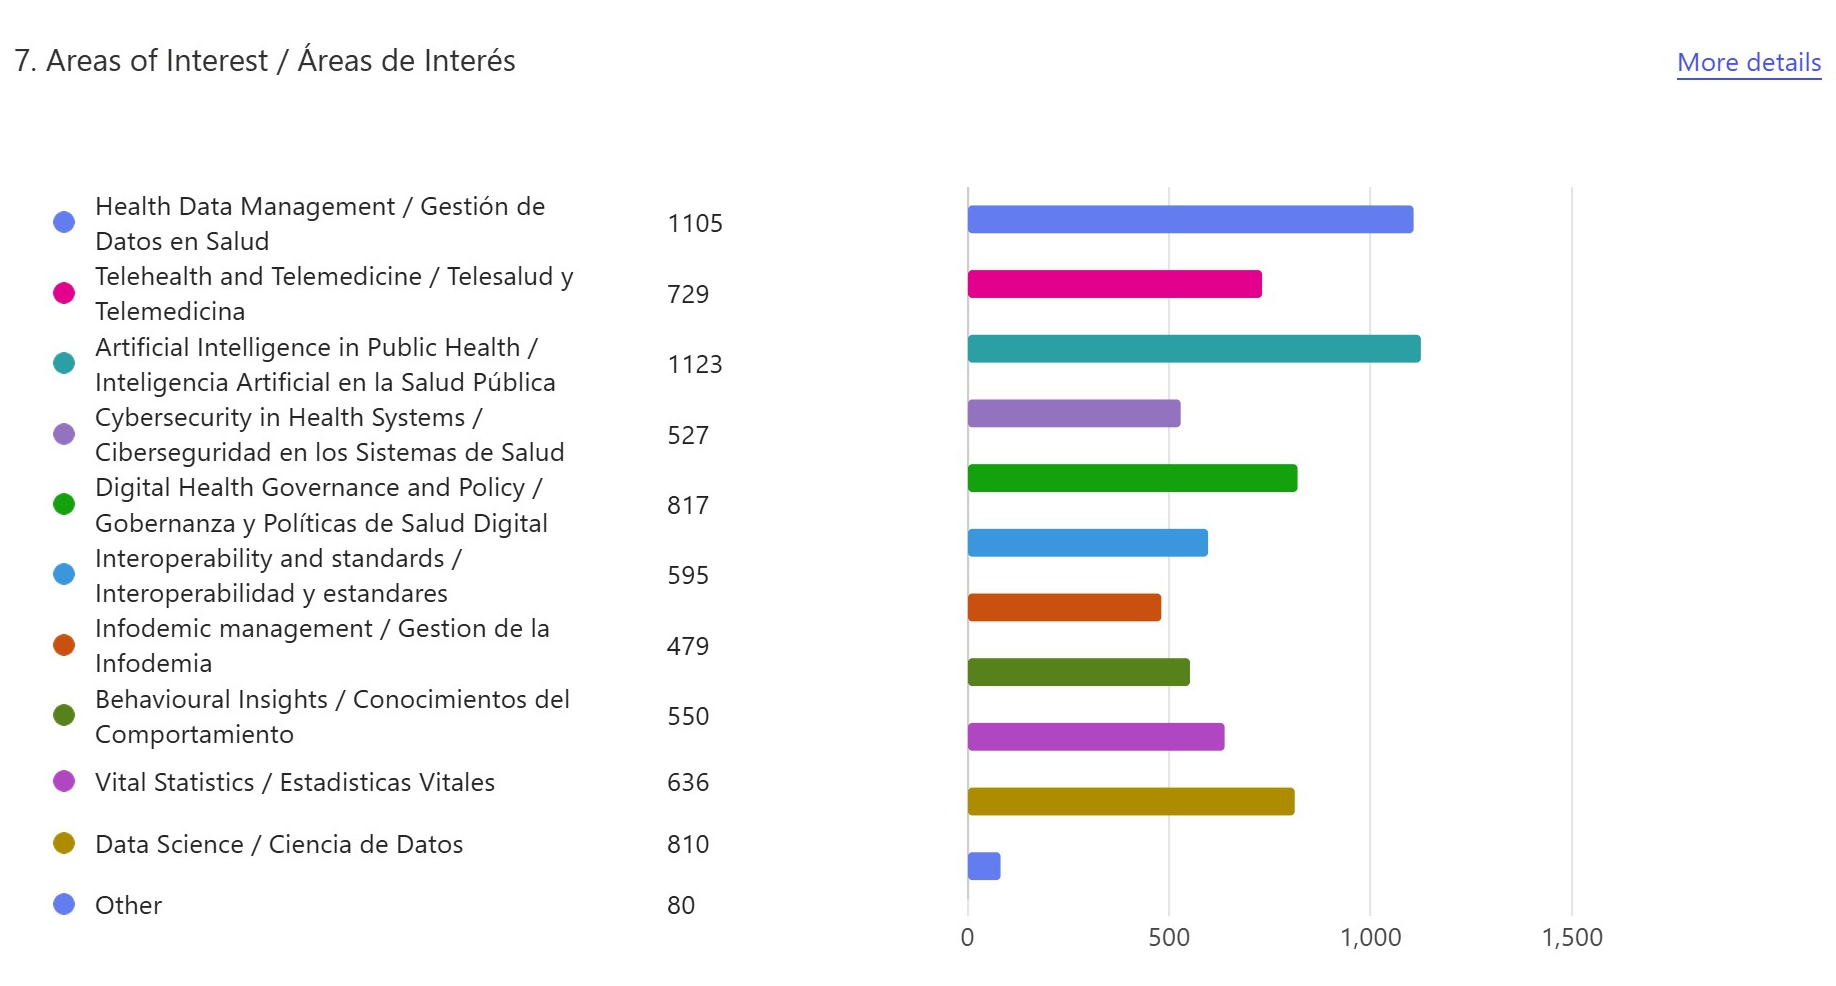Click the green Digital Health Governance legend dot
This screenshot has height=986, width=1836.
click(x=64, y=504)
